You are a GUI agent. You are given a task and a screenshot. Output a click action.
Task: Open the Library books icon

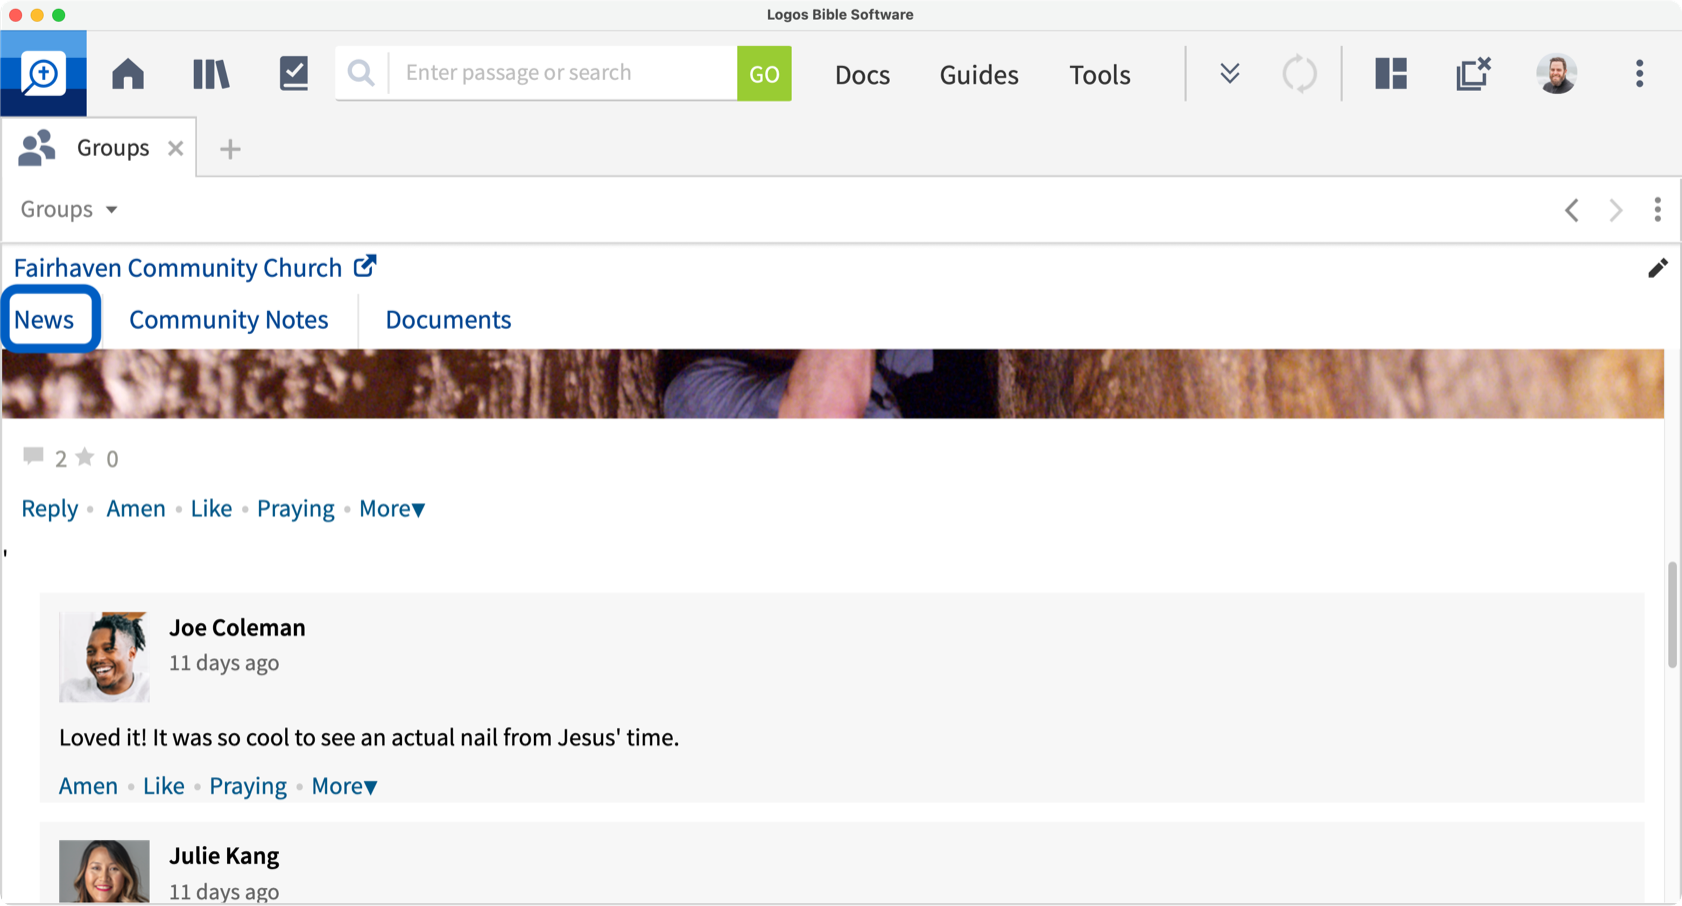click(211, 73)
